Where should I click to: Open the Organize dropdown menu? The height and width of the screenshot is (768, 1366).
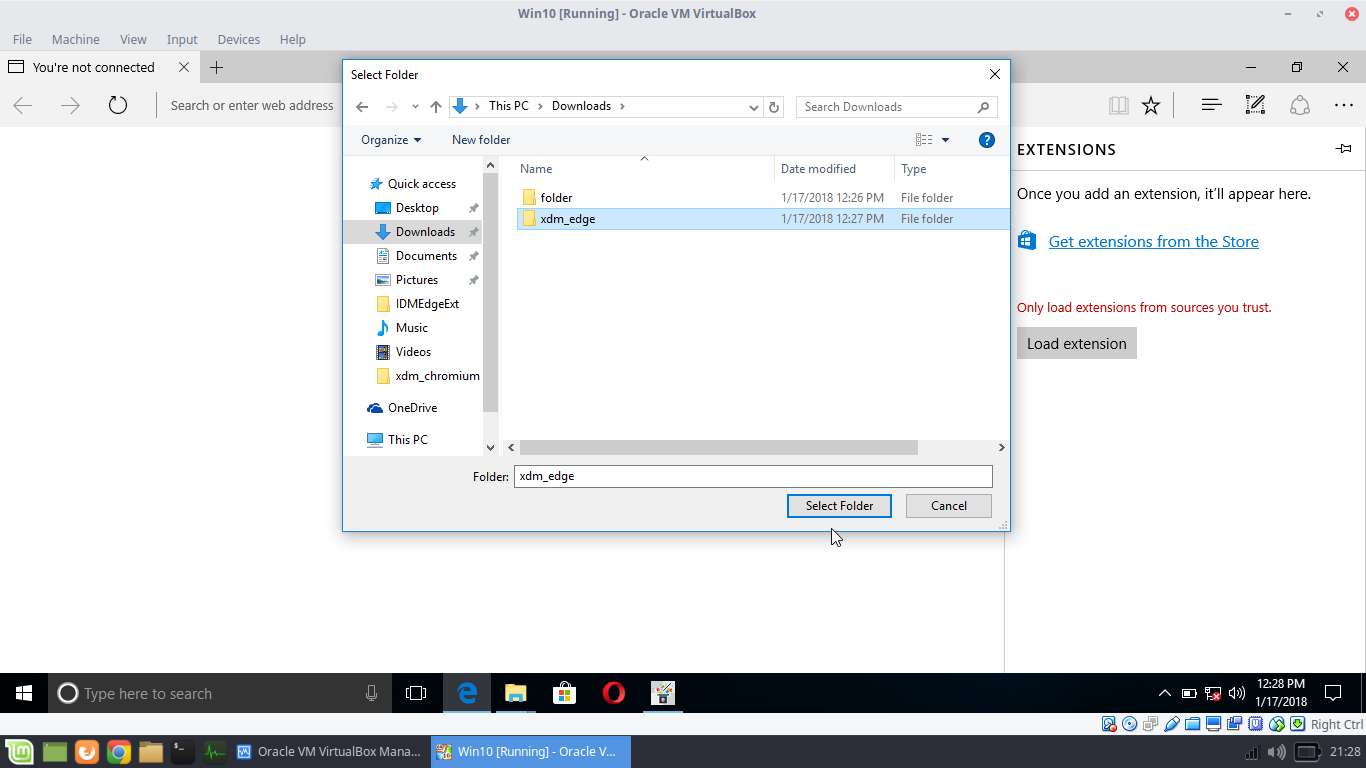pos(391,140)
